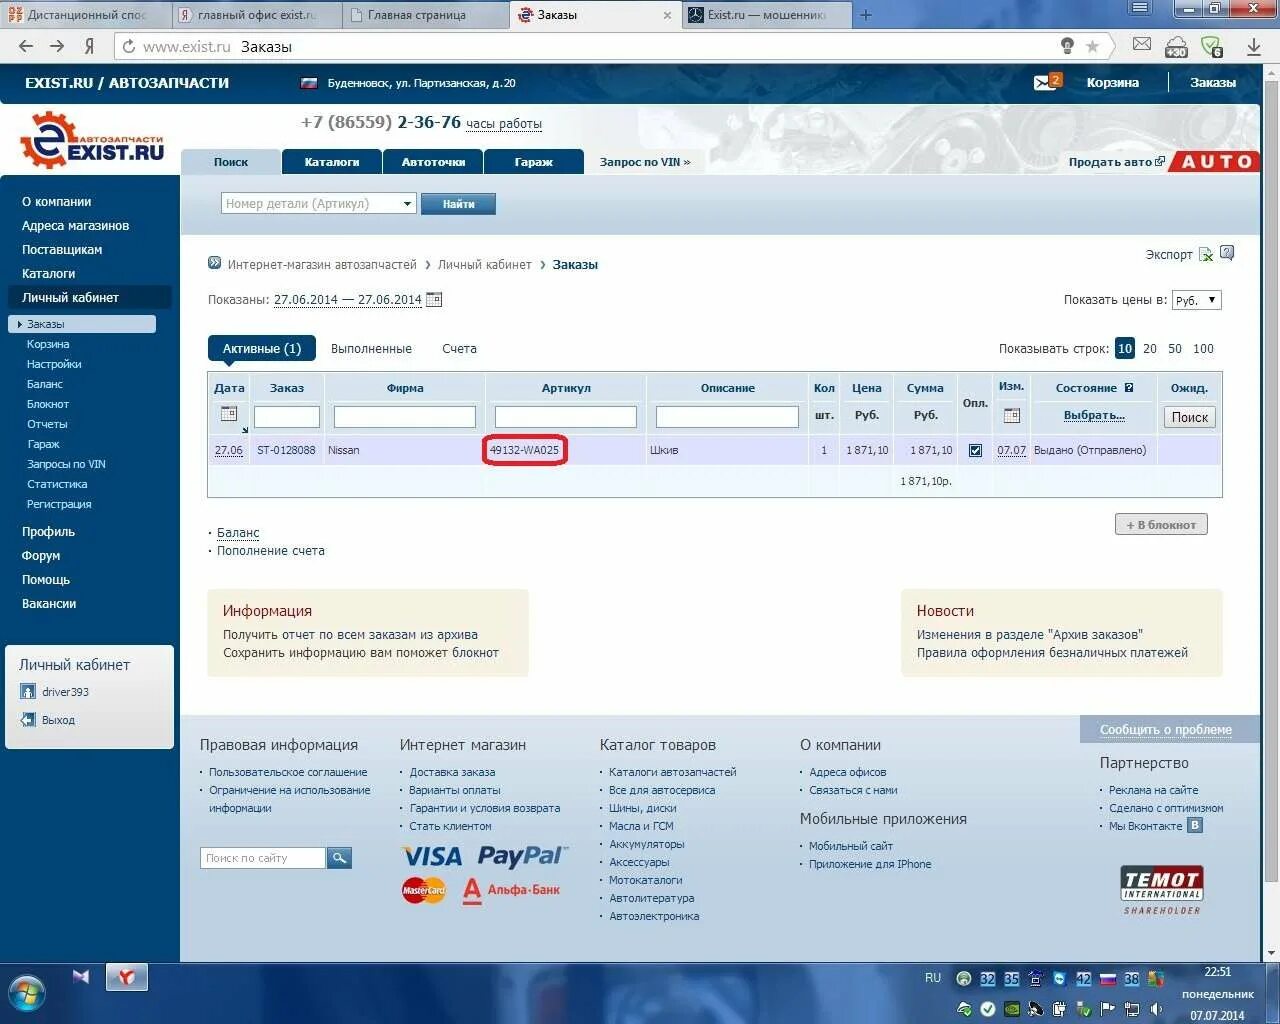Show 20 rows per page
This screenshot has height=1024, width=1280.
(x=1150, y=349)
